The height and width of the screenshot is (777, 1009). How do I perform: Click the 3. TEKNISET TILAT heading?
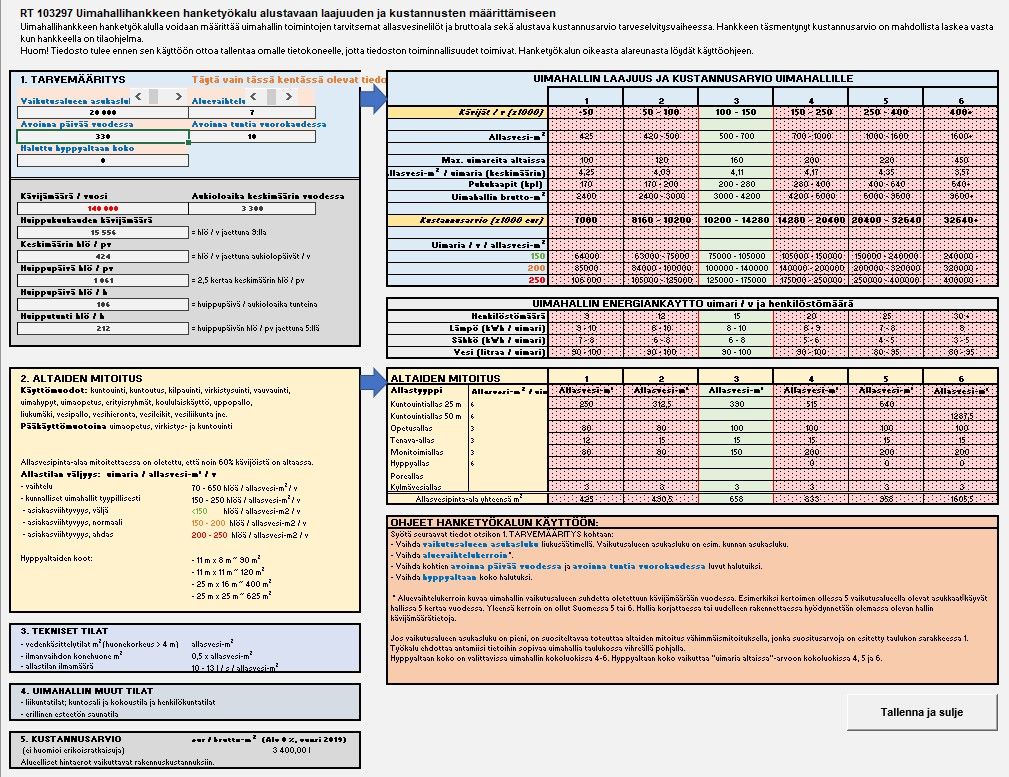click(x=64, y=631)
